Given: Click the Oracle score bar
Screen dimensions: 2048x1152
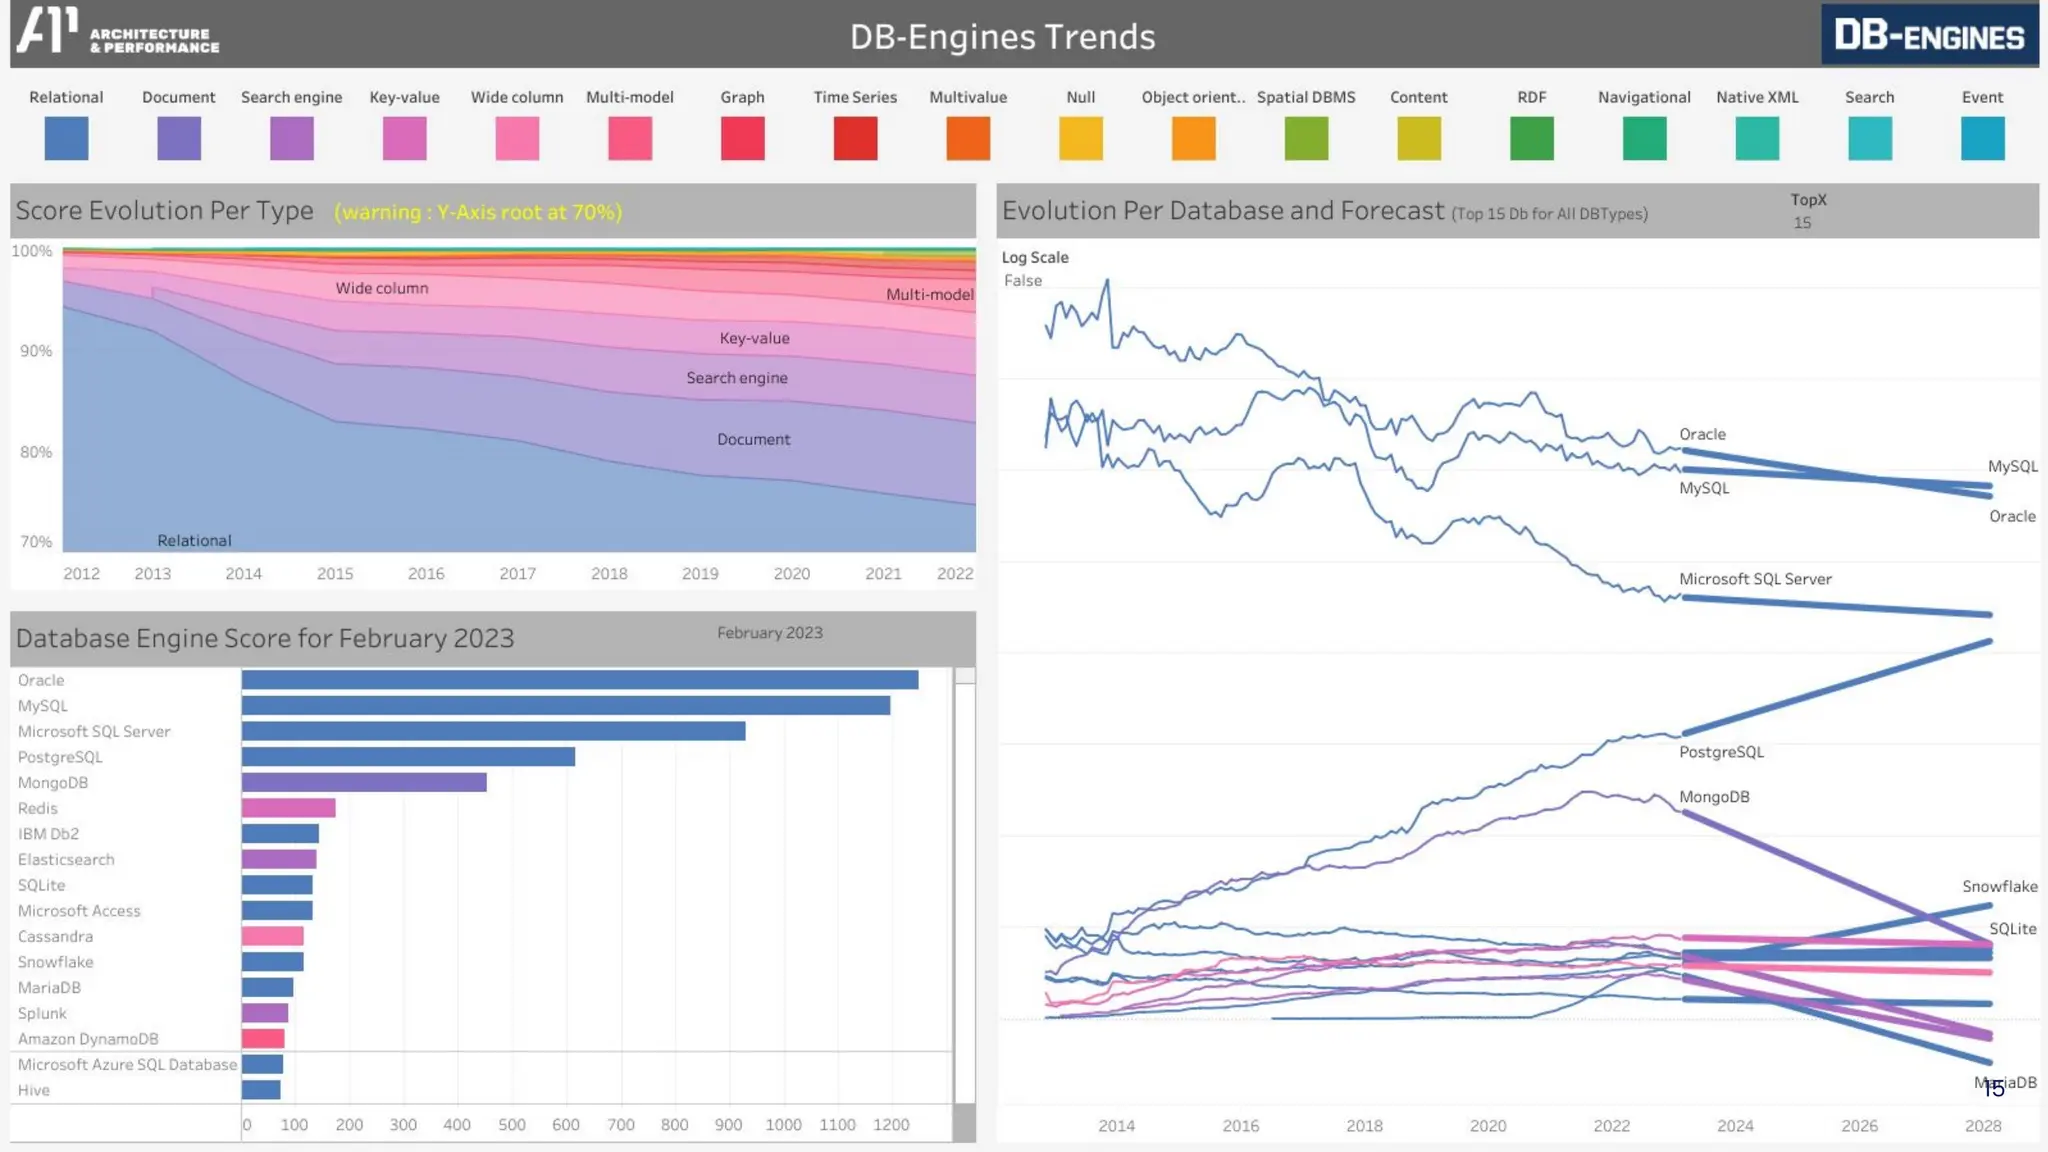Looking at the screenshot, I should tap(580, 680).
